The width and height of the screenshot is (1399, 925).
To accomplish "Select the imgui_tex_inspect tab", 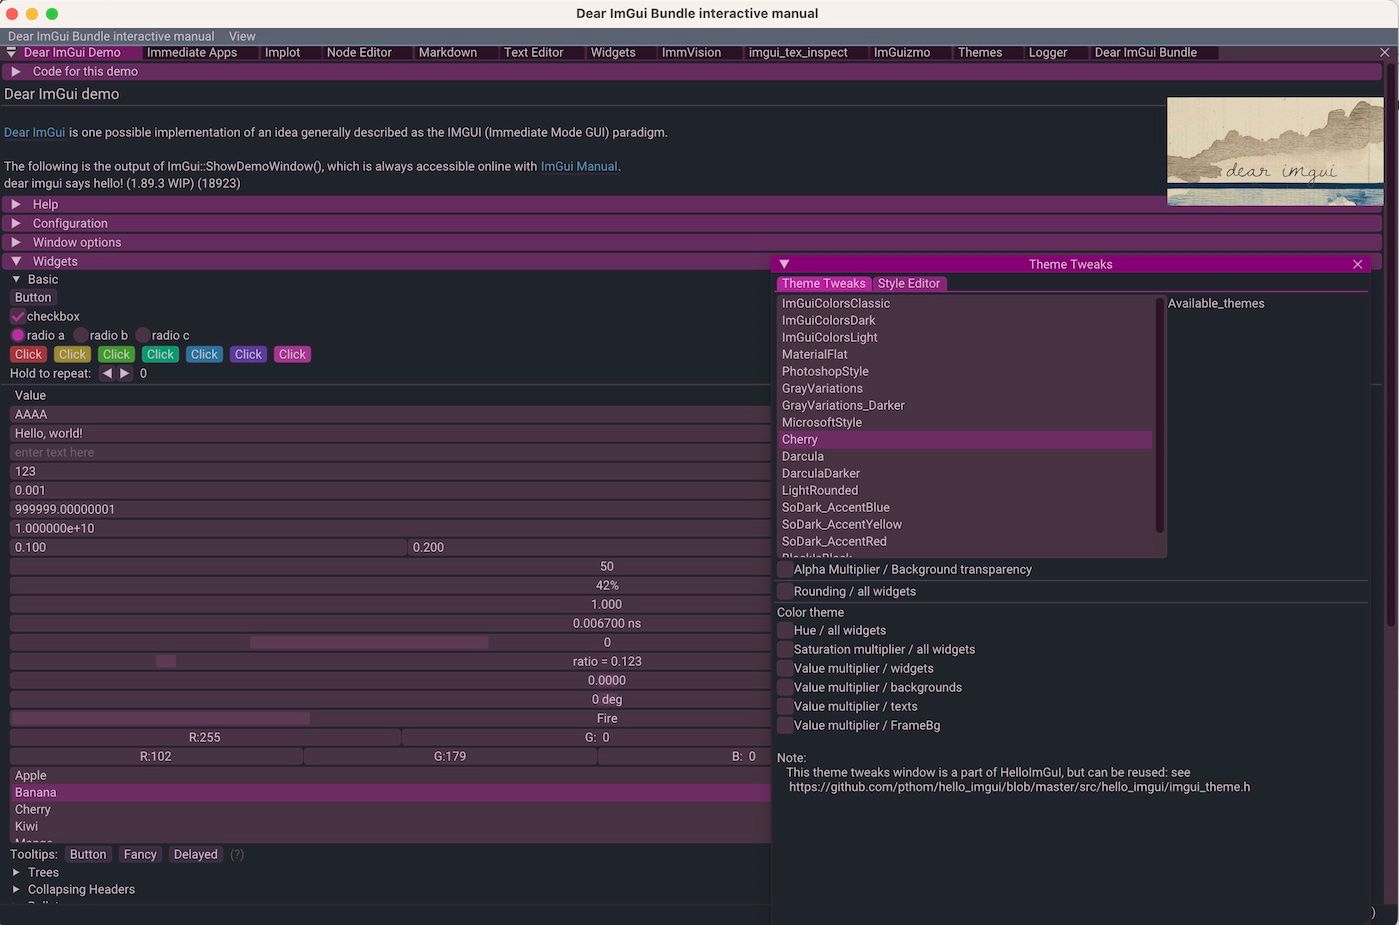I will pos(798,52).
